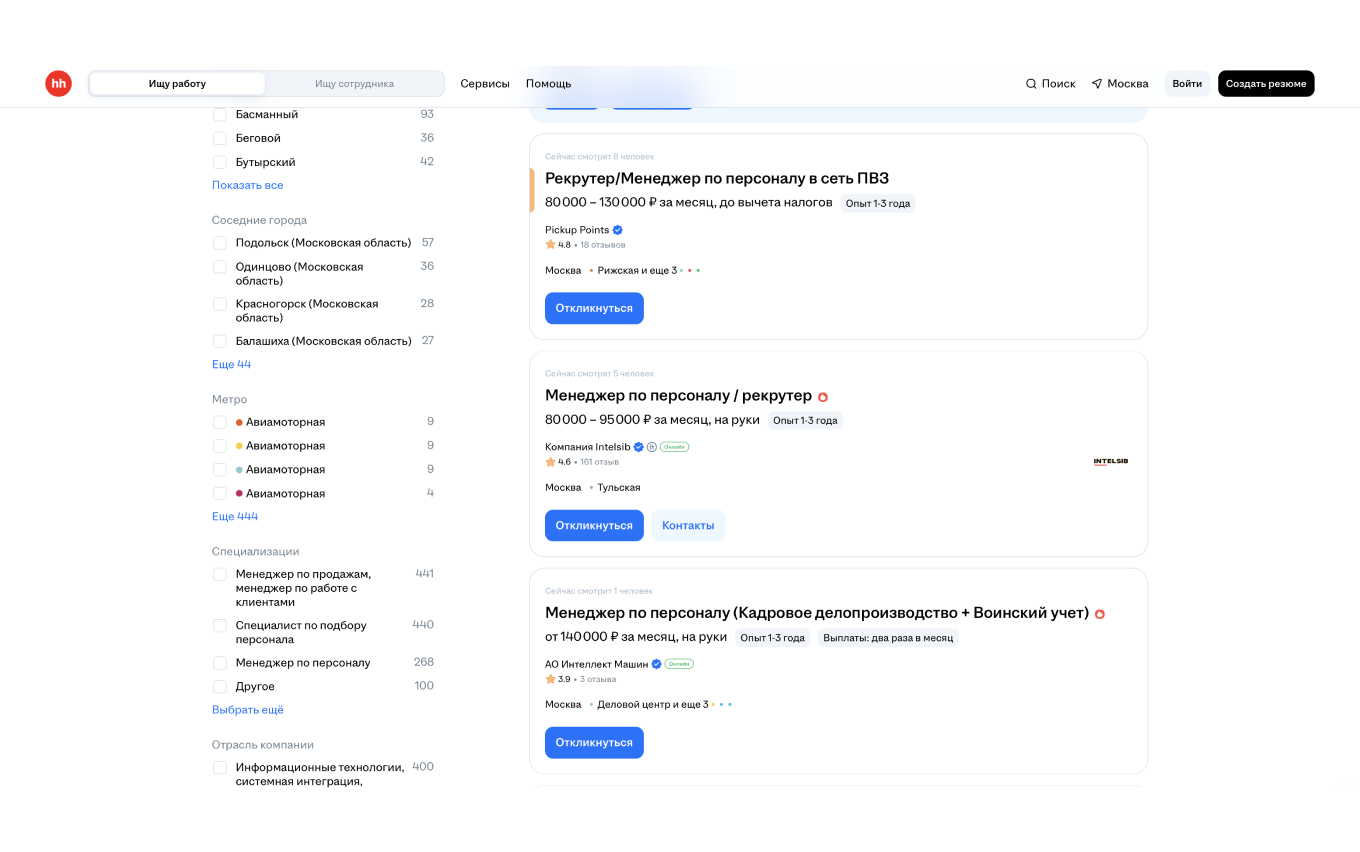
Task: Click the Intelsib company logo
Action: click(x=1111, y=462)
